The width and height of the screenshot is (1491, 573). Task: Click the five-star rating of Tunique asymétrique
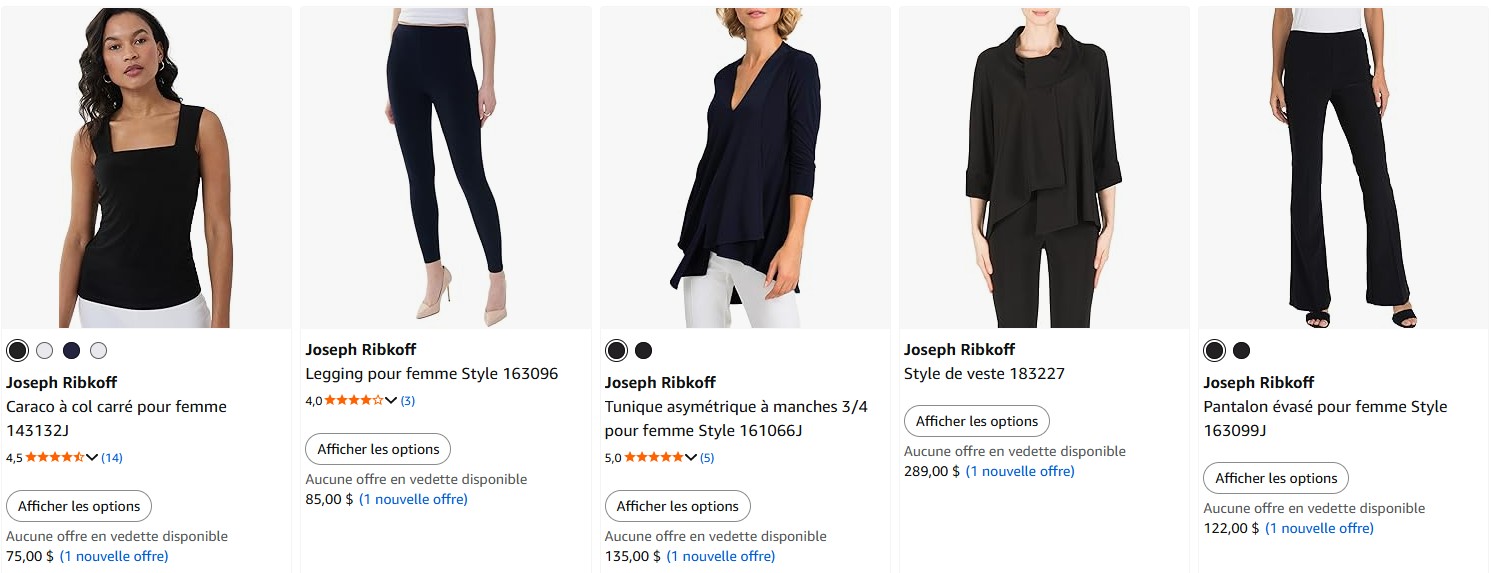653,458
